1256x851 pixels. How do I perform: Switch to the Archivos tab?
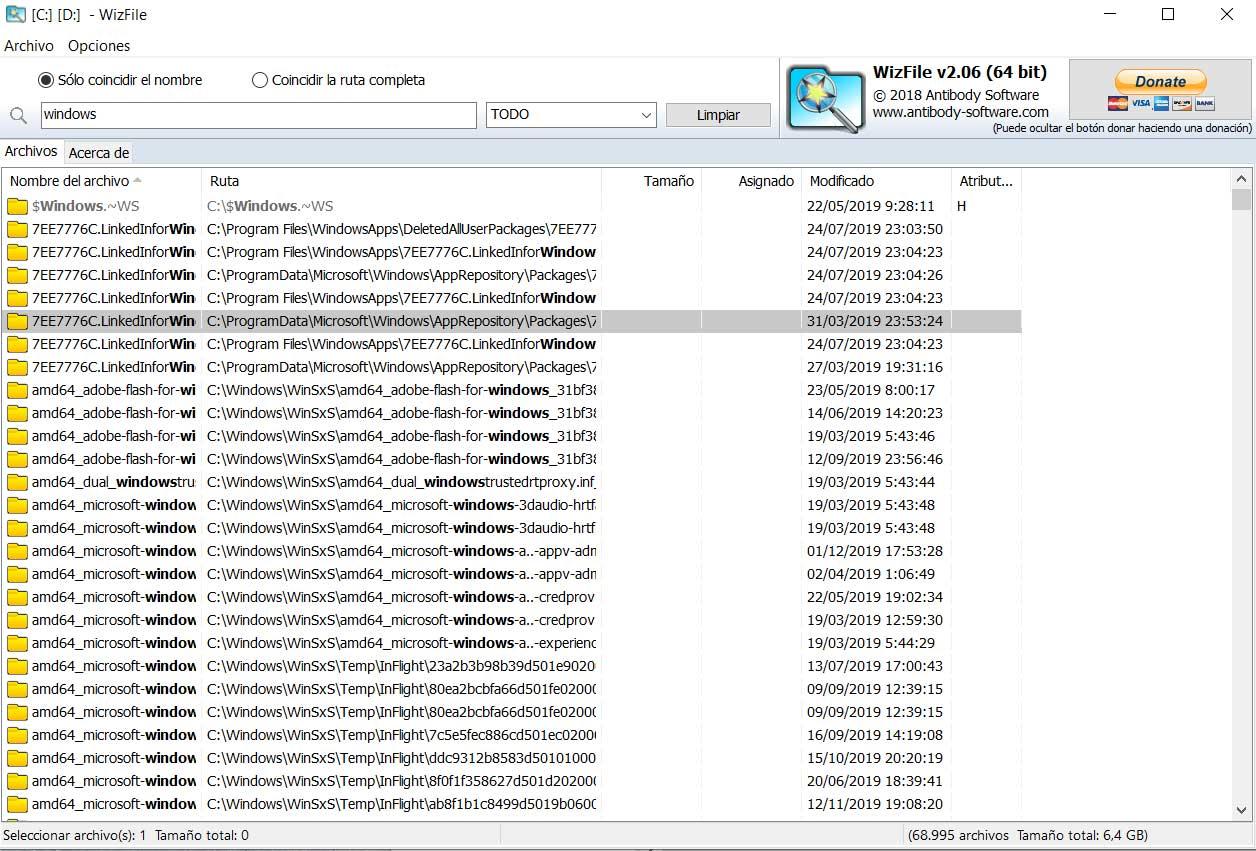click(x=31, y=151)
